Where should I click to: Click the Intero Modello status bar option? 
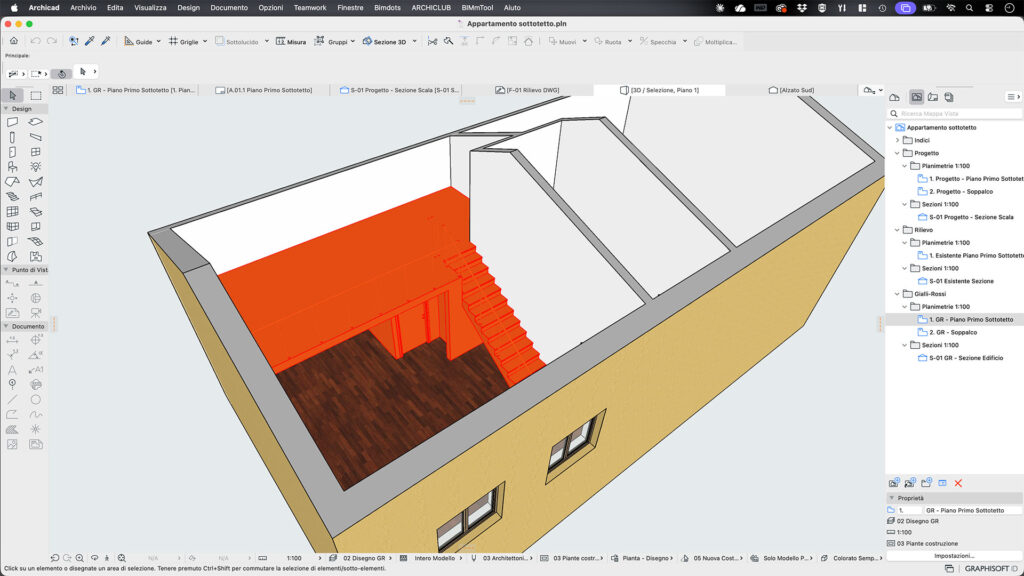click(429, 558)
